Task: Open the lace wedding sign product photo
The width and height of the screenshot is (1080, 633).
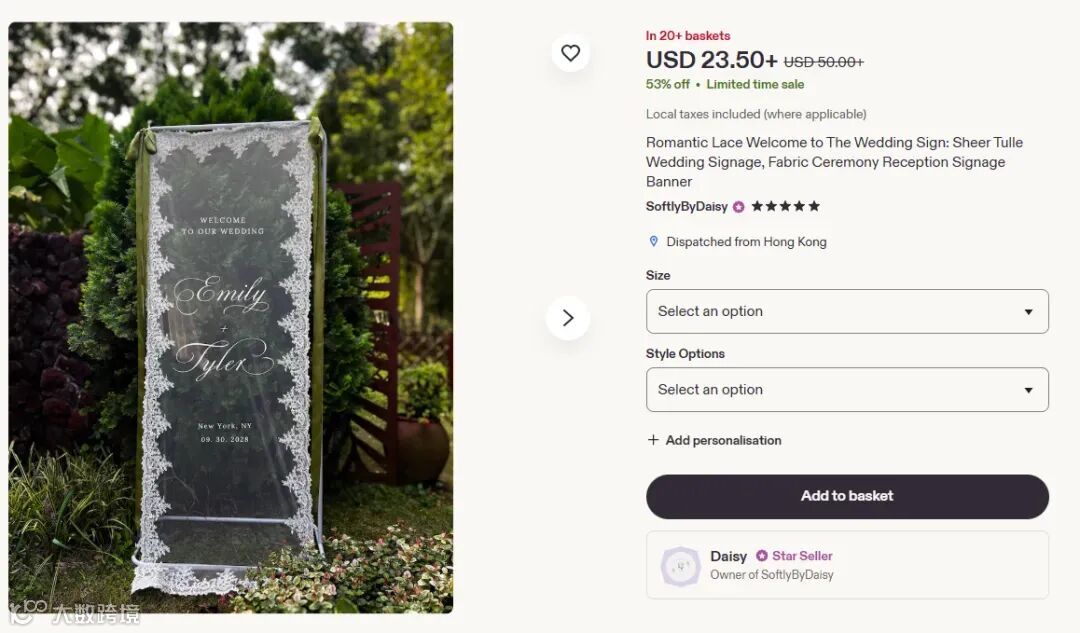Action: 231,318
